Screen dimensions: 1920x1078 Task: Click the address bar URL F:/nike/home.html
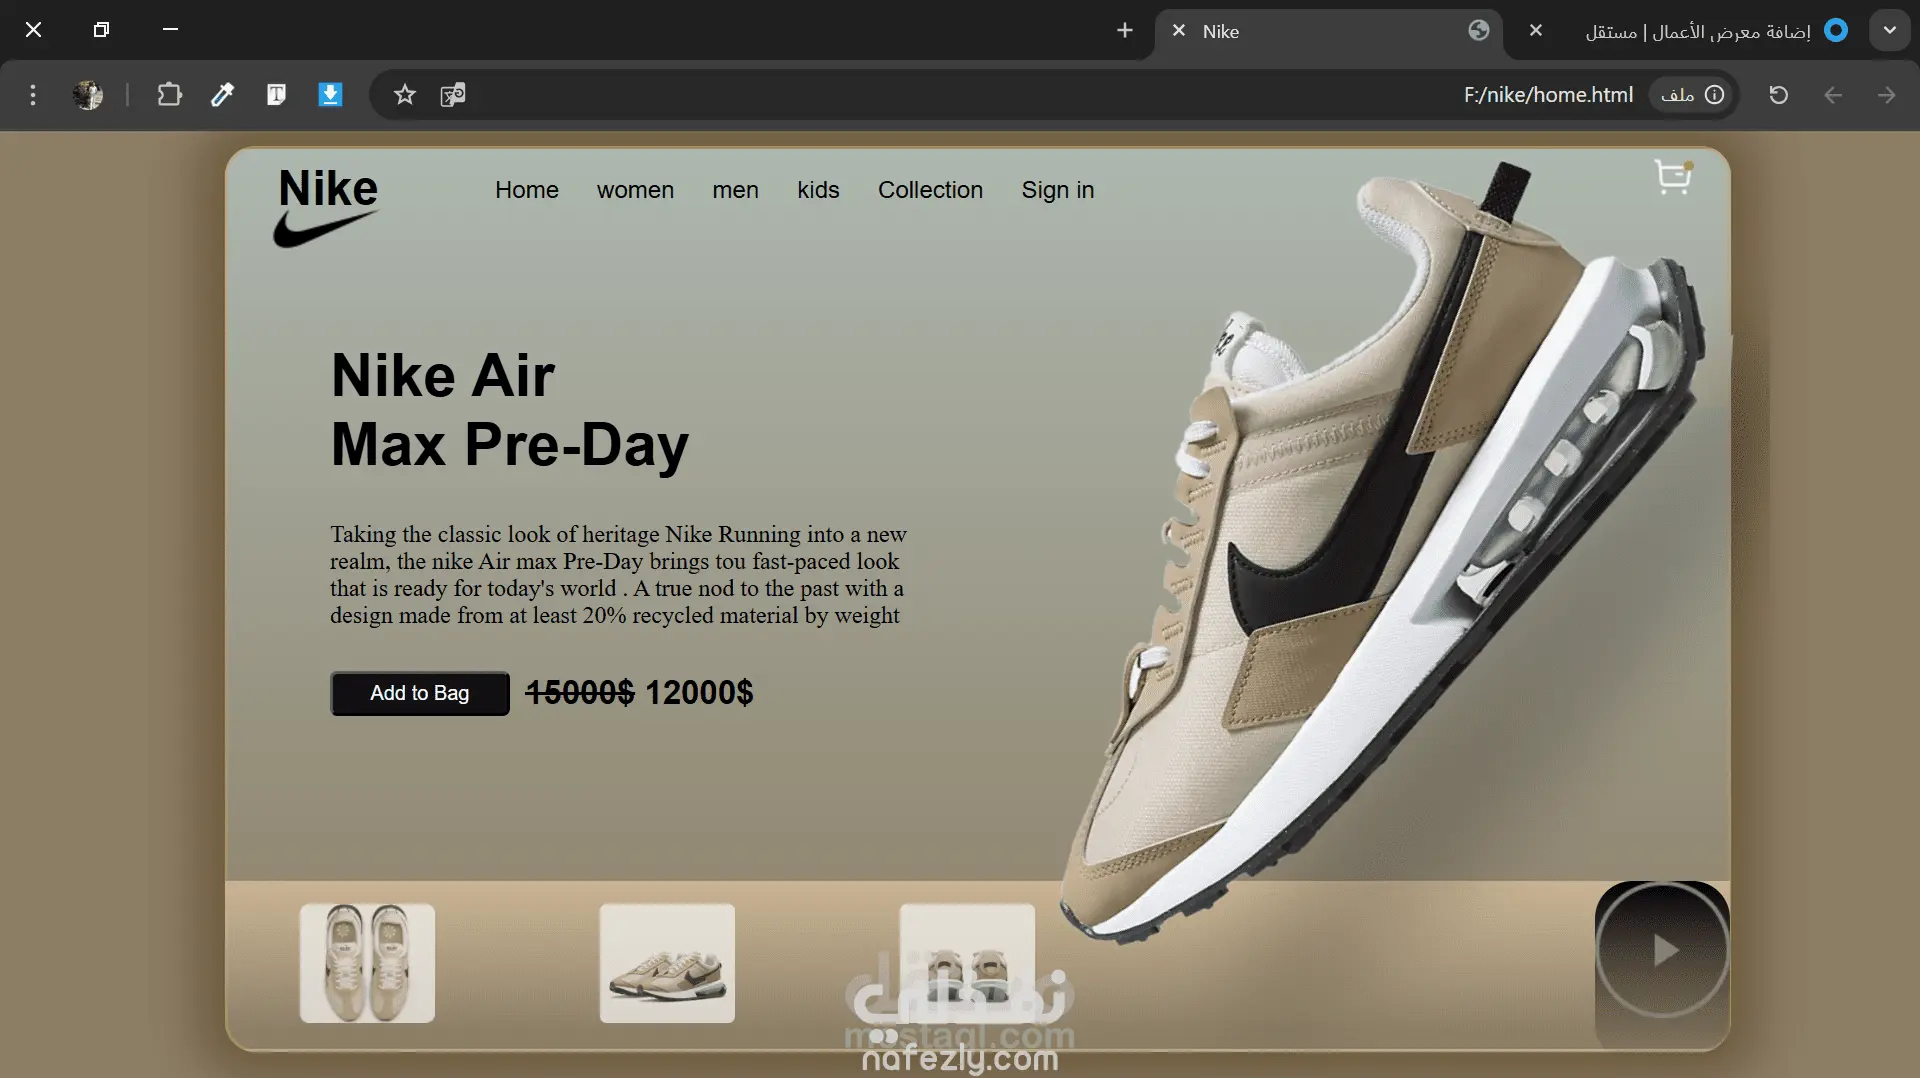[1548, 95]
